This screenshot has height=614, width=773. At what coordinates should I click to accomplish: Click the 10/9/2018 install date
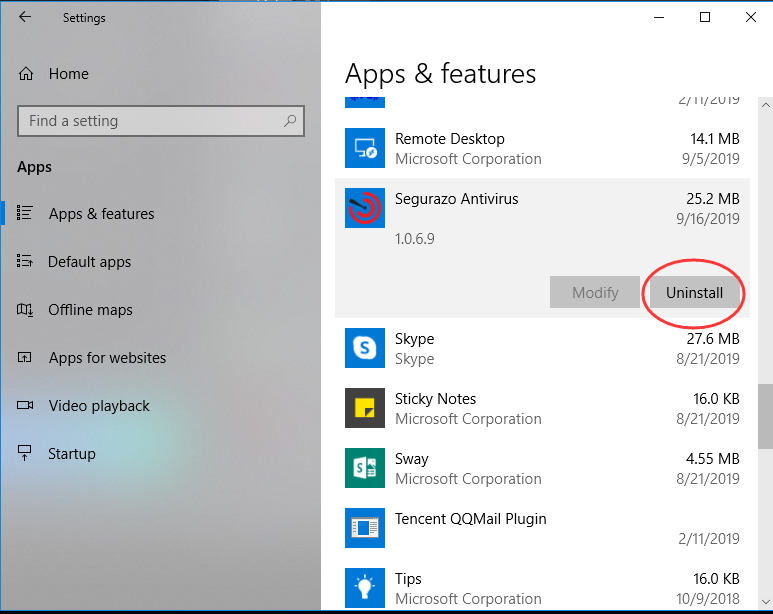pyautogui.click(x=708, y=599)
